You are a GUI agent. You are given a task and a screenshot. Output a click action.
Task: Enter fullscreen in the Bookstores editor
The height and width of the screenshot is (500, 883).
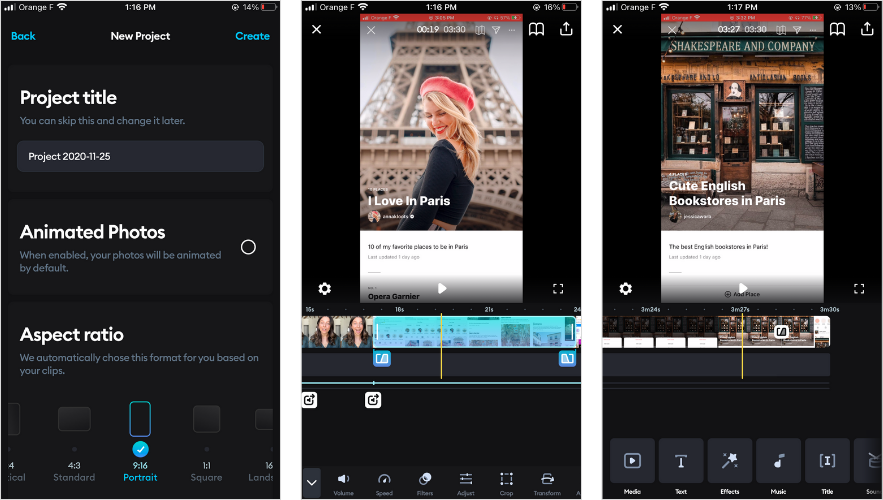[859, 289]
